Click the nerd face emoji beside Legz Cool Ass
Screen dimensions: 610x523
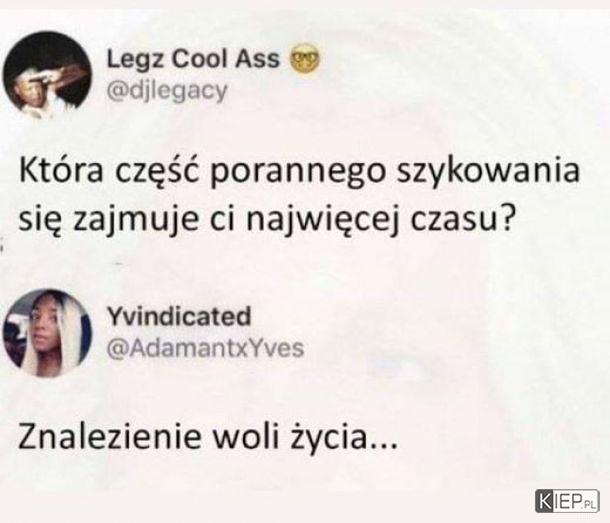(x=306, y=58)
